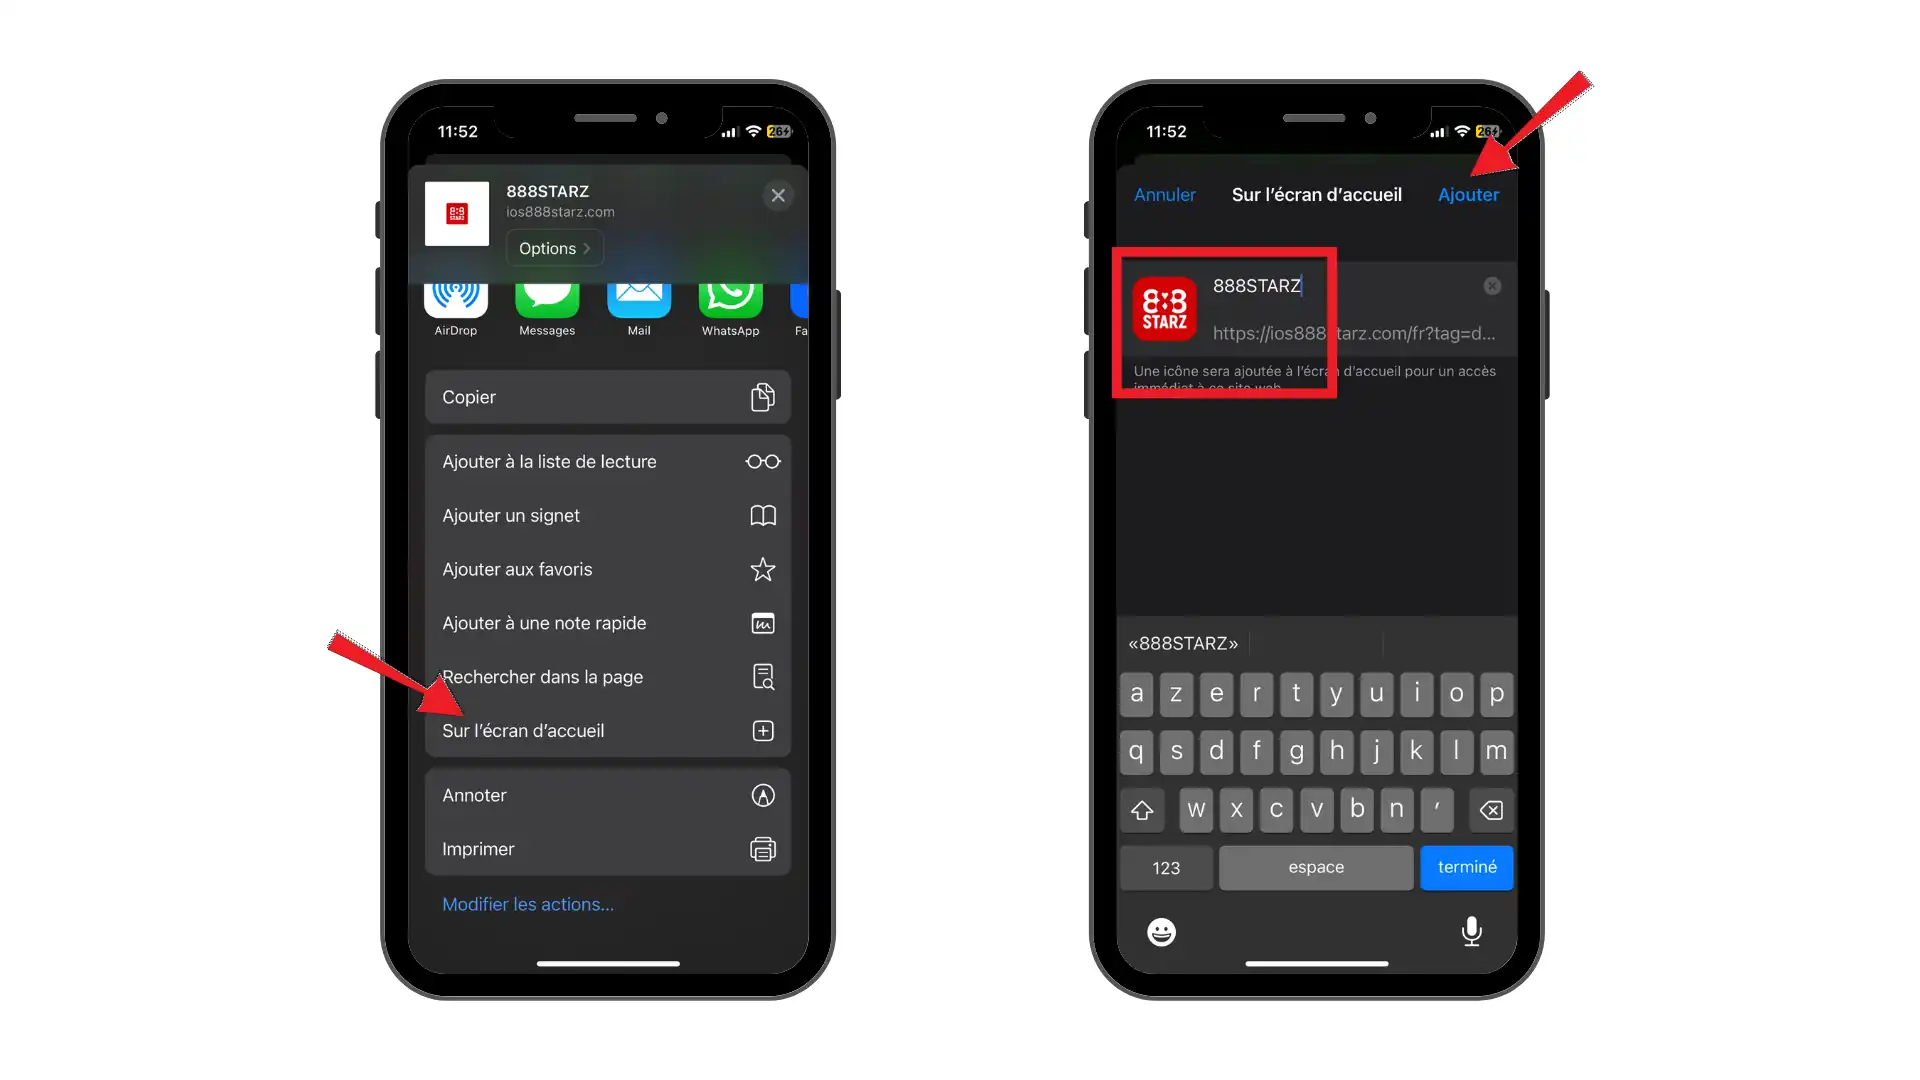The width and height of the screenshot is (1920, 1080).
Task: Tap the 888STARZ app icon thumbnail
Action: click(x=1164, y=309)
